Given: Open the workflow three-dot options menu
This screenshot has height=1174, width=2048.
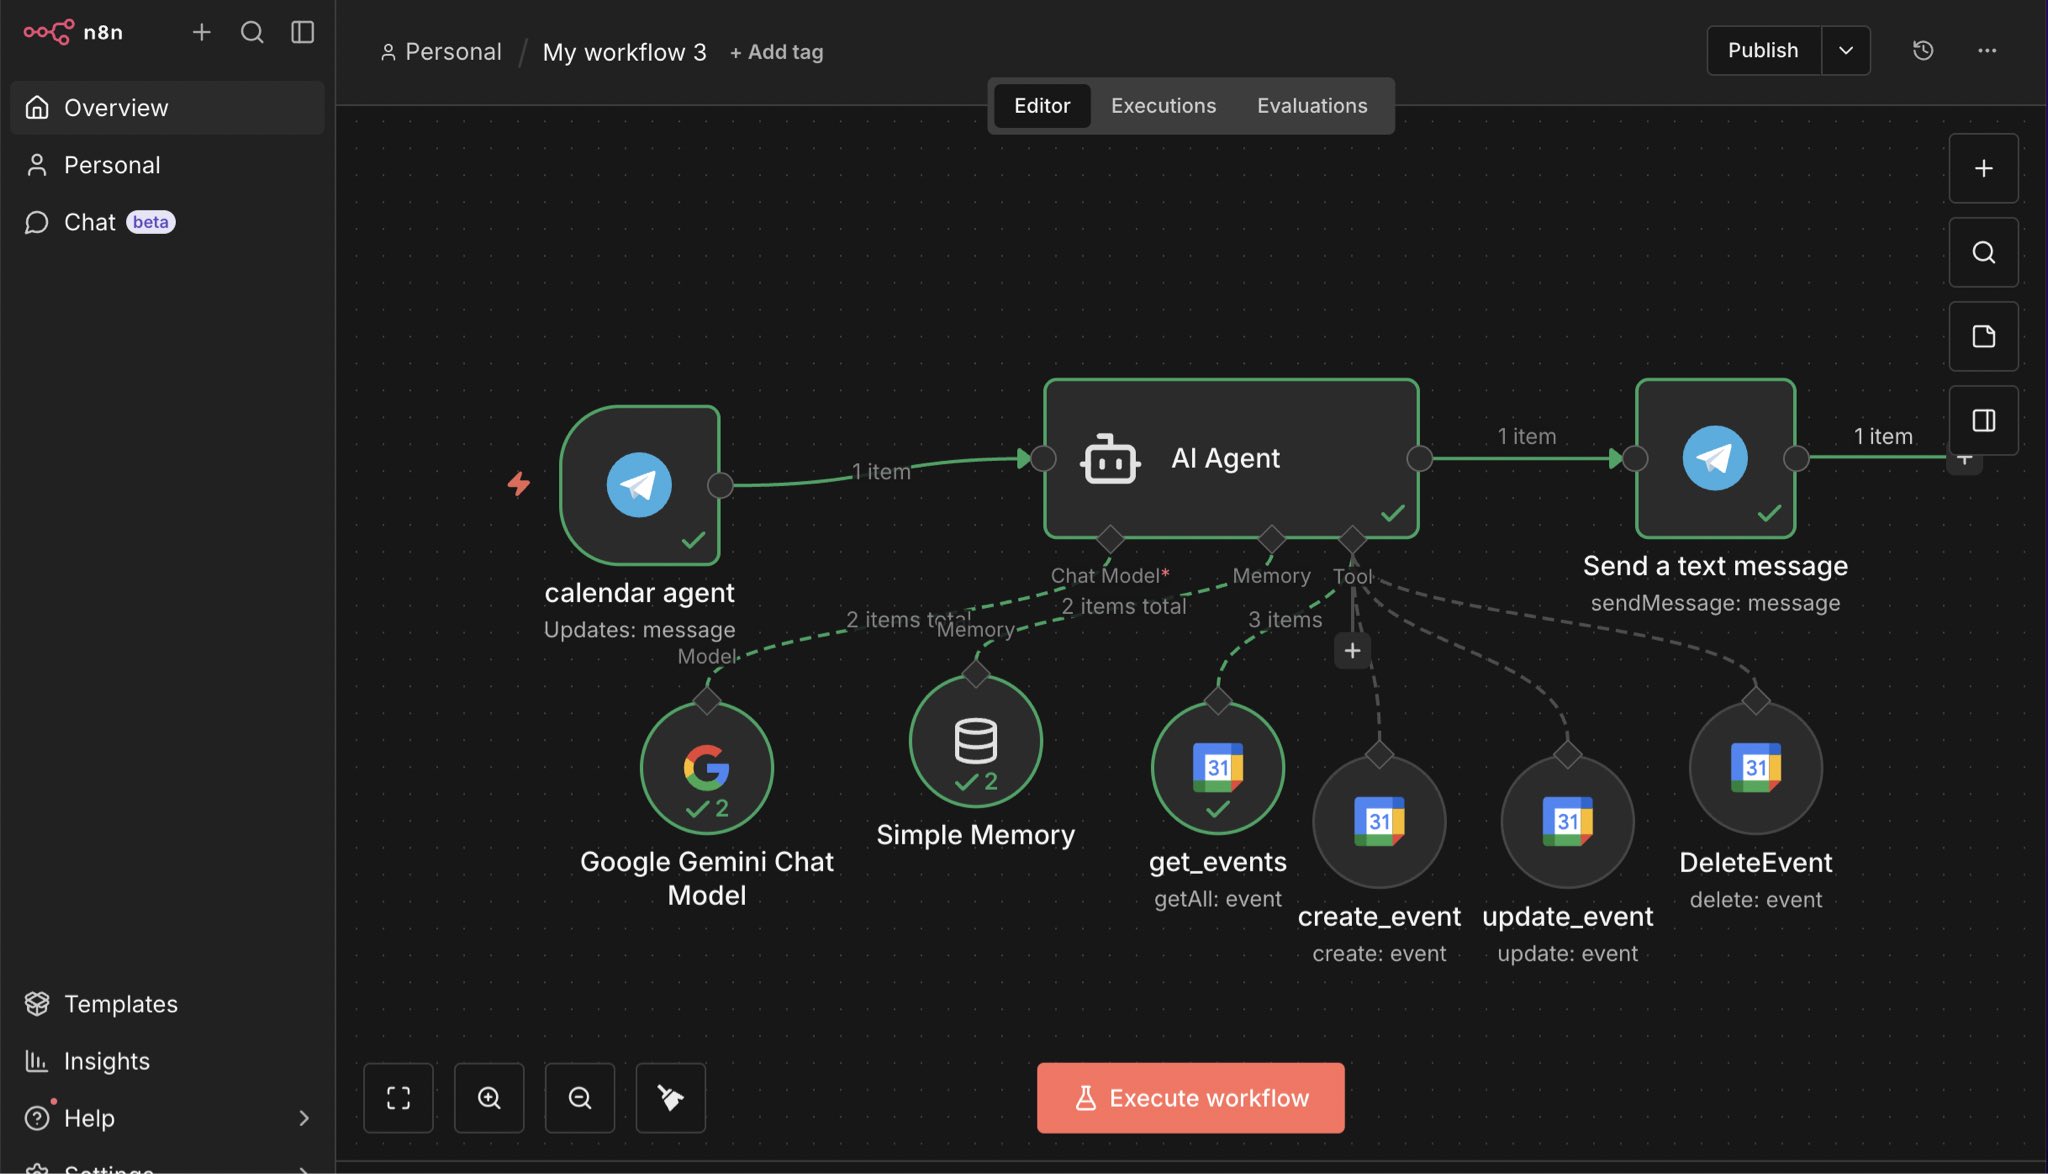Looking at the screenshot, I should coord(1987,50).
